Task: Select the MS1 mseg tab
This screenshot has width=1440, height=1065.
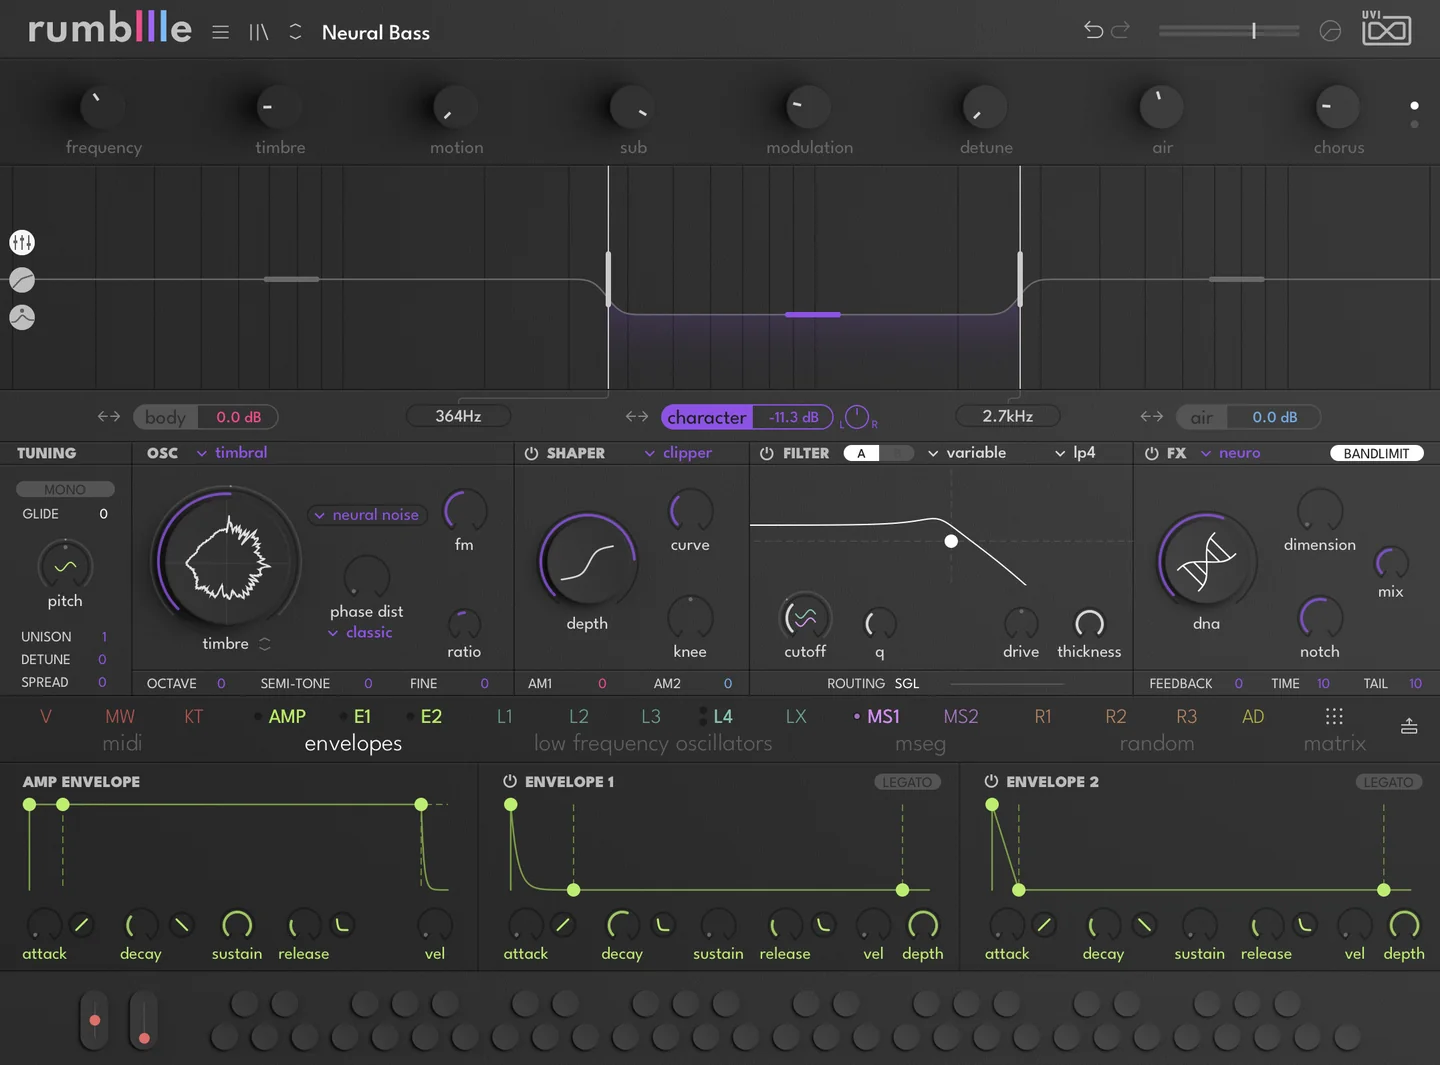Action: coord(883,716)
